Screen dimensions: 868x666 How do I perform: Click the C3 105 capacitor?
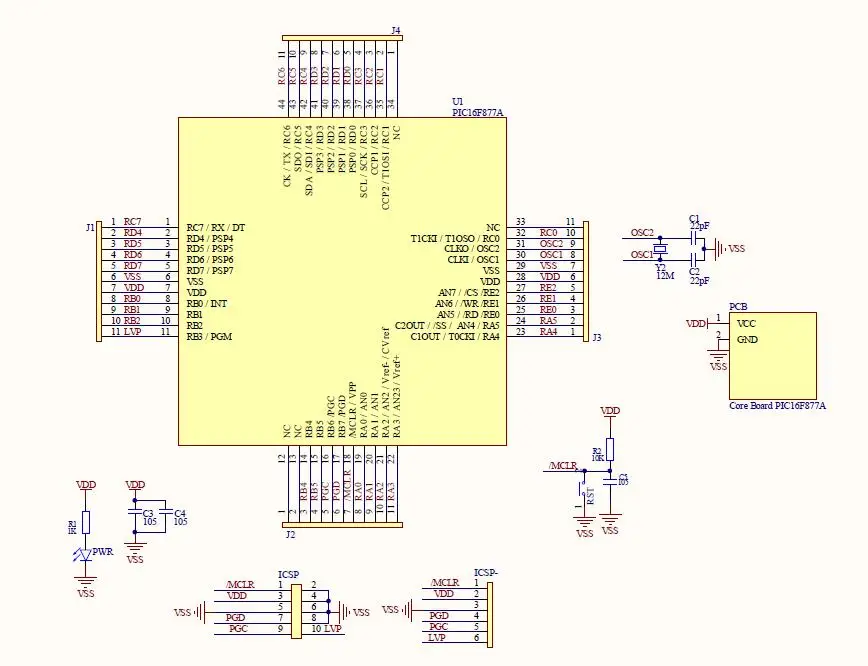click(135, 512)
